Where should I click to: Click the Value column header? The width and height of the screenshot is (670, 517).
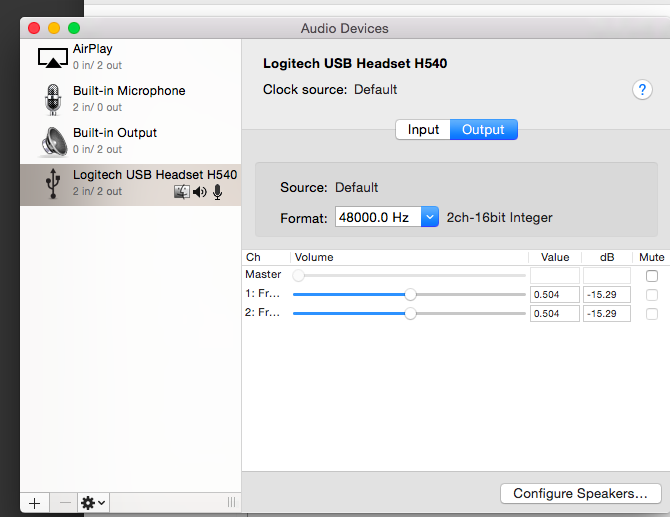coord(555,257)
